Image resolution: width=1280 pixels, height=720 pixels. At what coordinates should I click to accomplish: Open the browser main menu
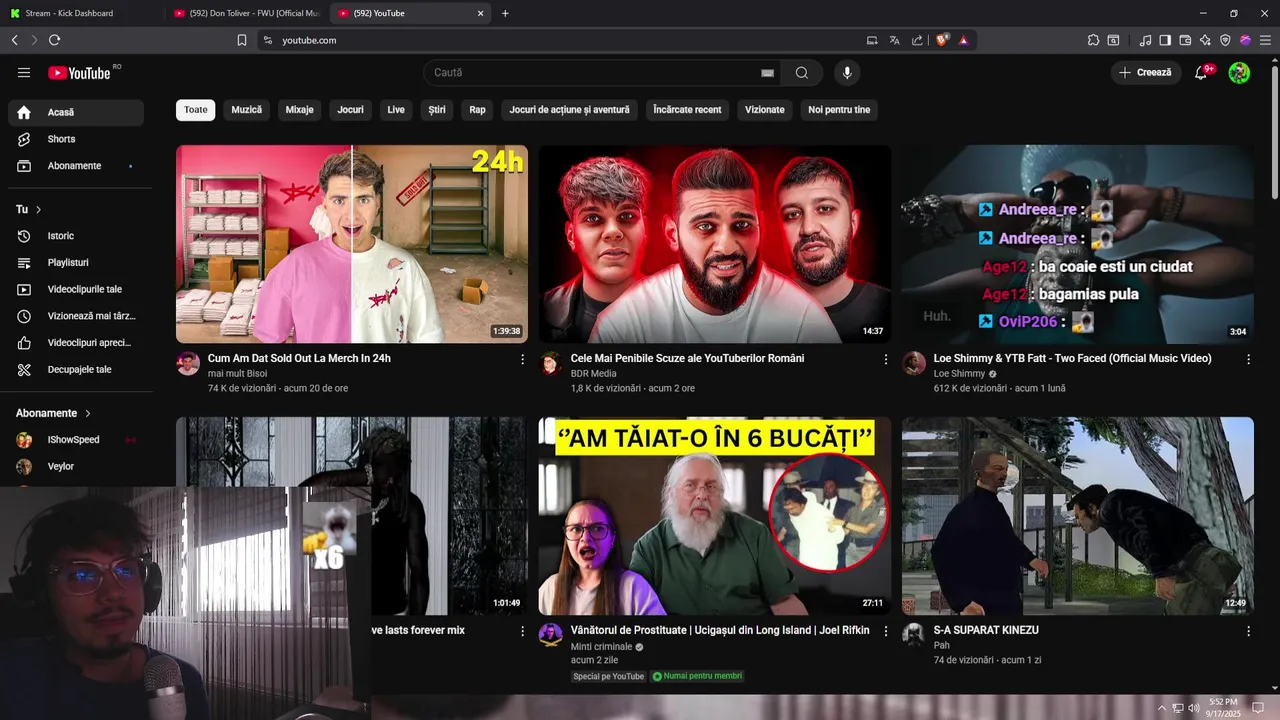[x=1265, y=40]
